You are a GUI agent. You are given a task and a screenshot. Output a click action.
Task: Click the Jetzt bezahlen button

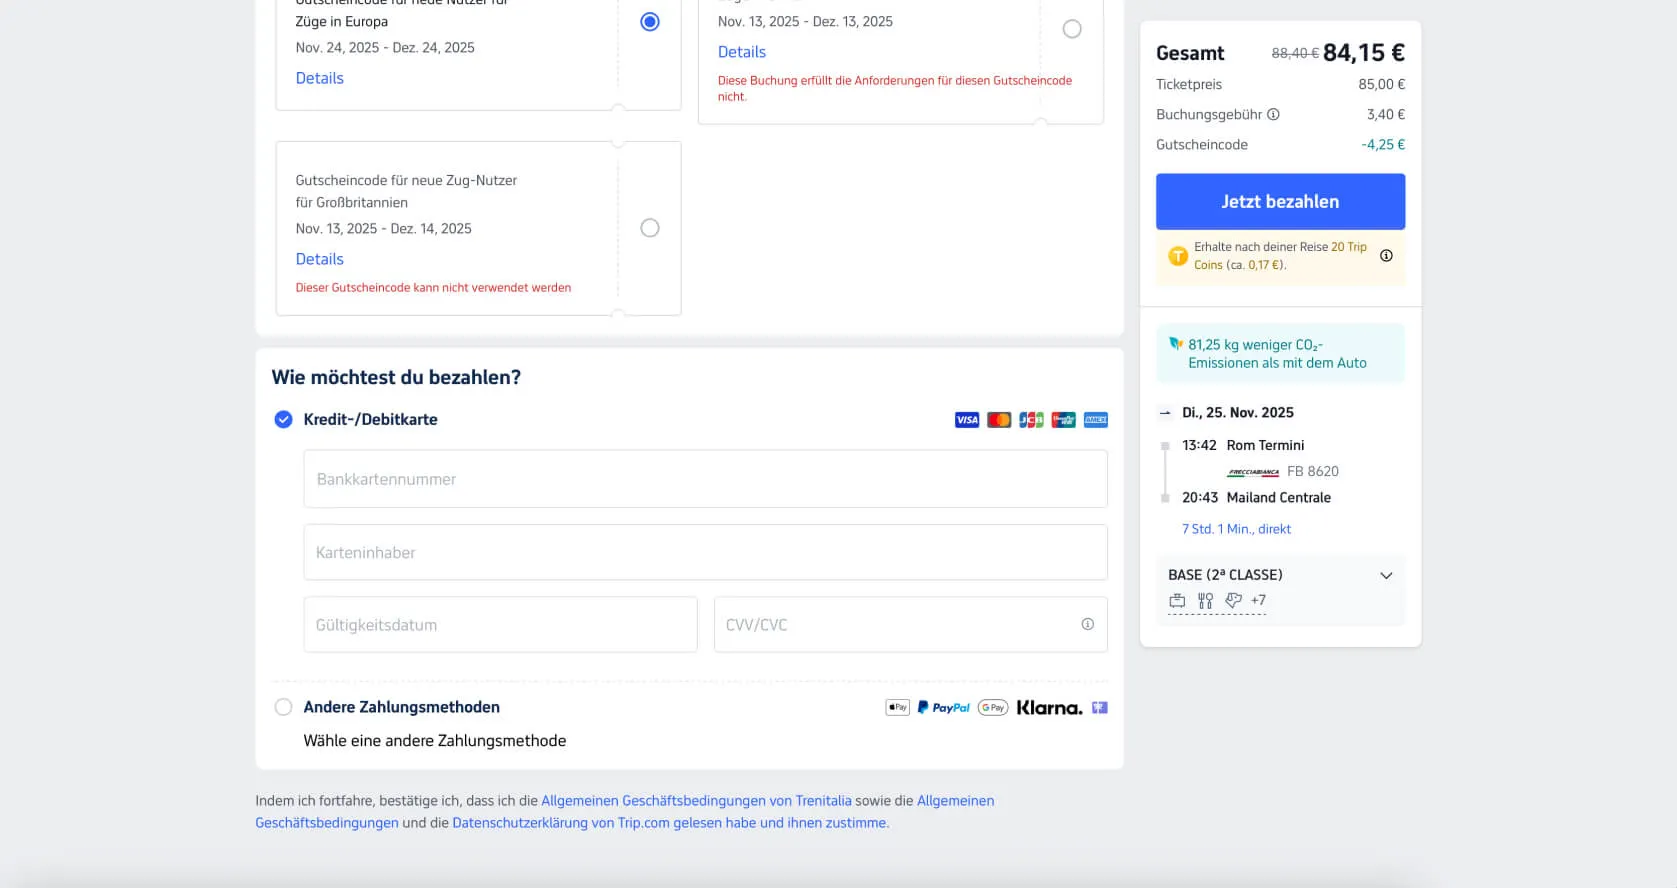coord(1280,202)
